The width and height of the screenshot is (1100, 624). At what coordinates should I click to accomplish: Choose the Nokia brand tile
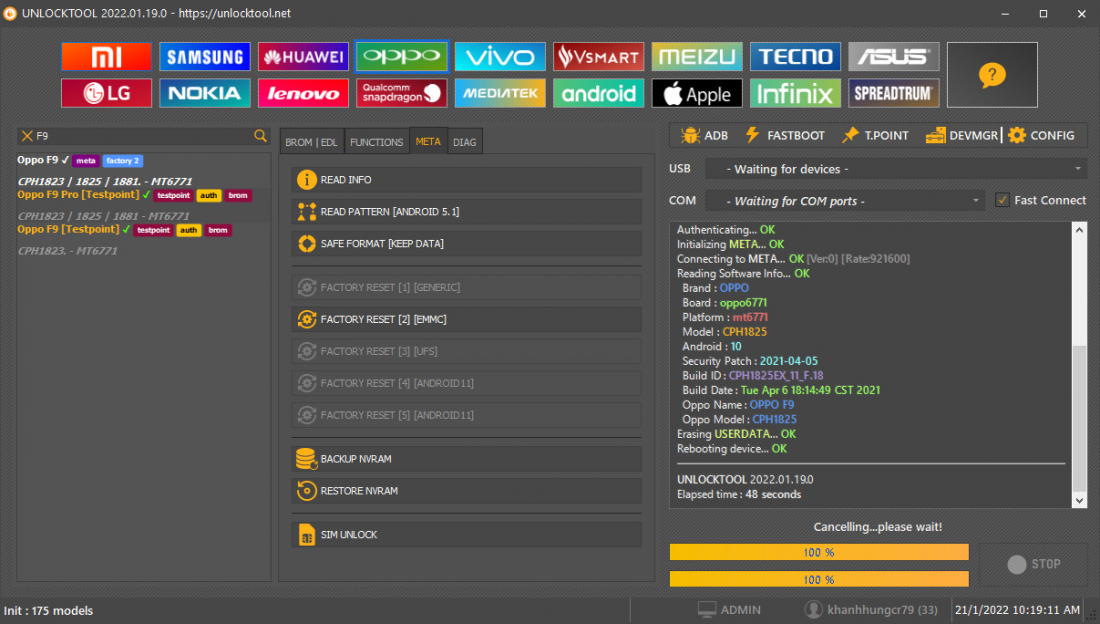(x=205, y=93)
